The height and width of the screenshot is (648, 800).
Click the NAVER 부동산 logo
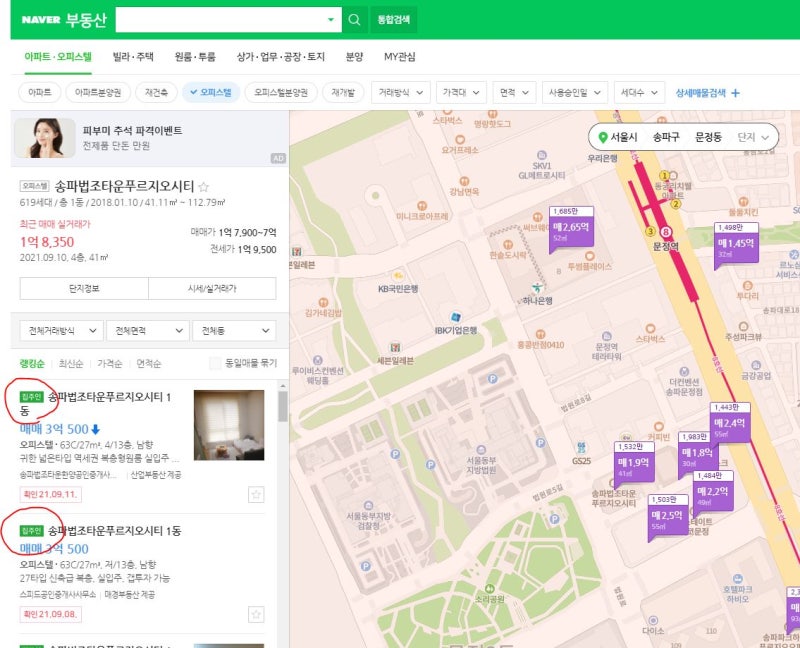click(x=64, y=20)
